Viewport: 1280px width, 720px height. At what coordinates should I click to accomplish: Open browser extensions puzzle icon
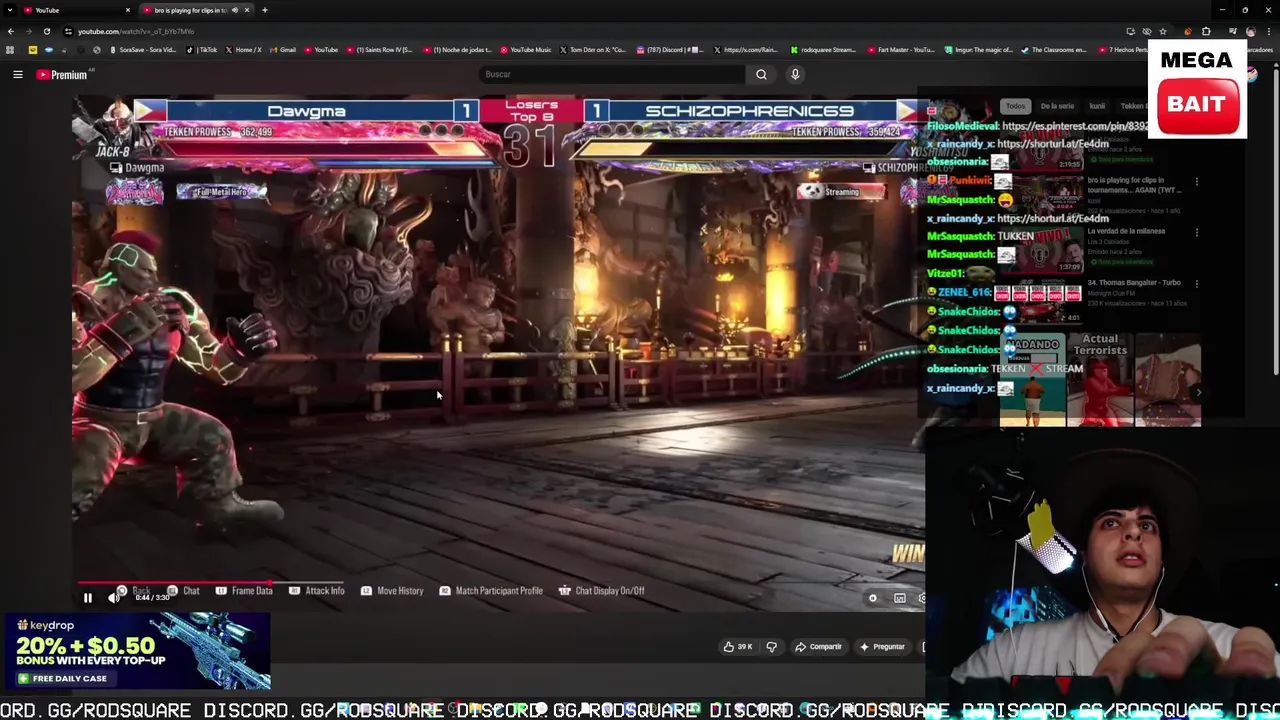[x=1206, y=31]
